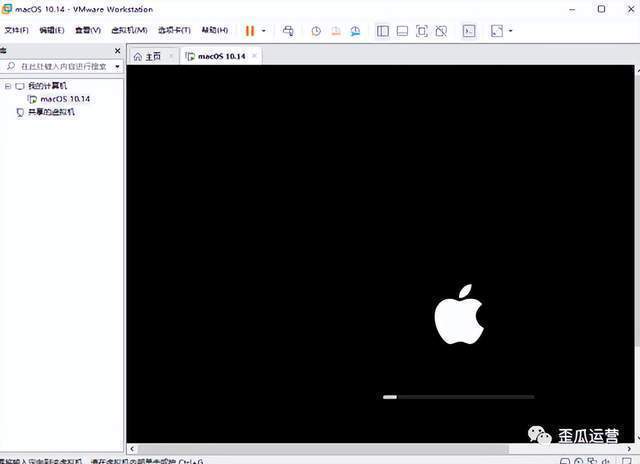Image resolution: width=640 pixels, height=464 pixels.
Task: Click the stretch guest display icon
Action: point(497,31)
